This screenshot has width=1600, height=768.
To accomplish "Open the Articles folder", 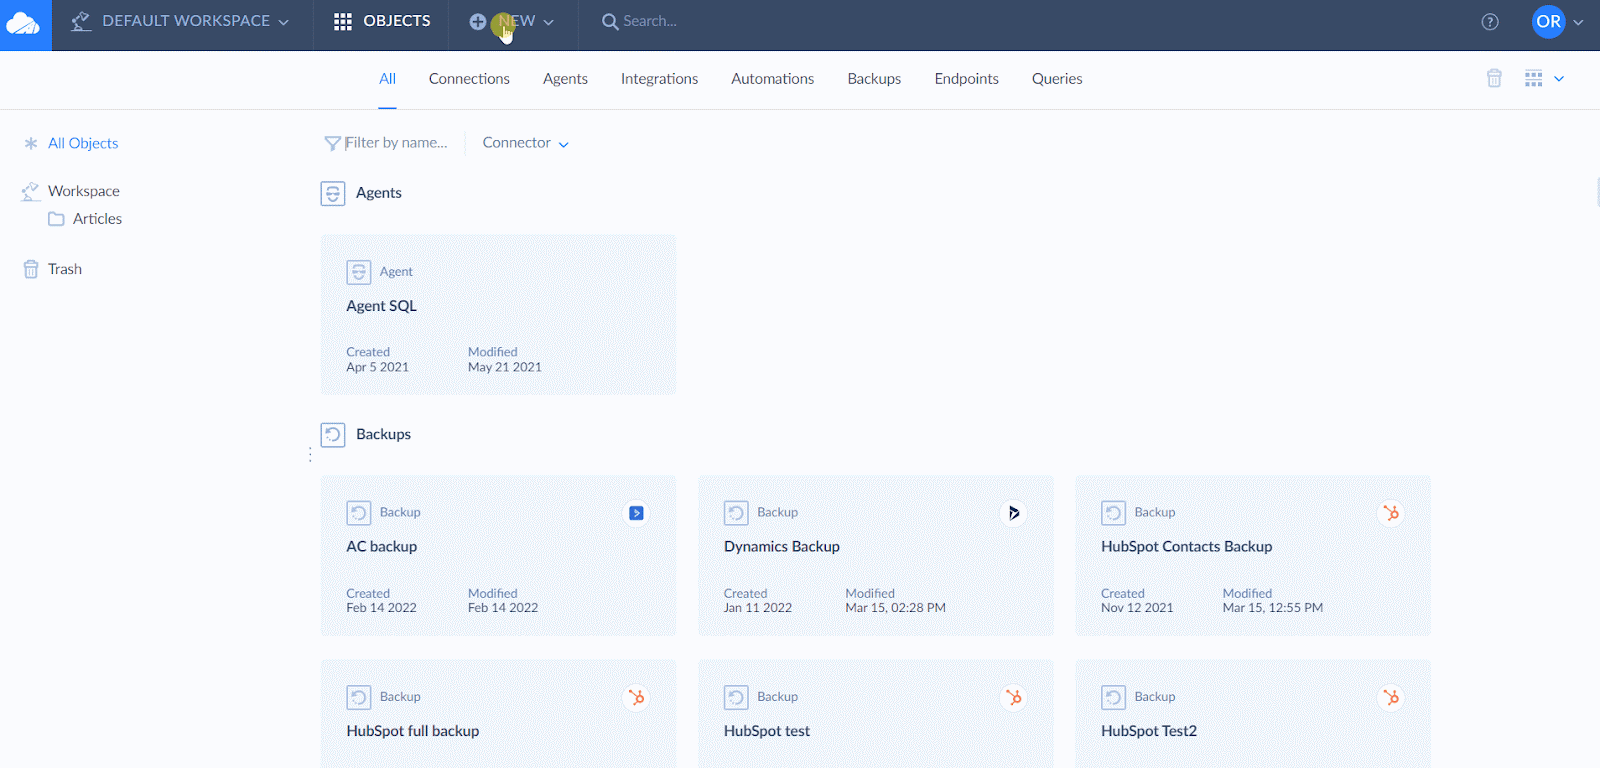I will (97, 219).
